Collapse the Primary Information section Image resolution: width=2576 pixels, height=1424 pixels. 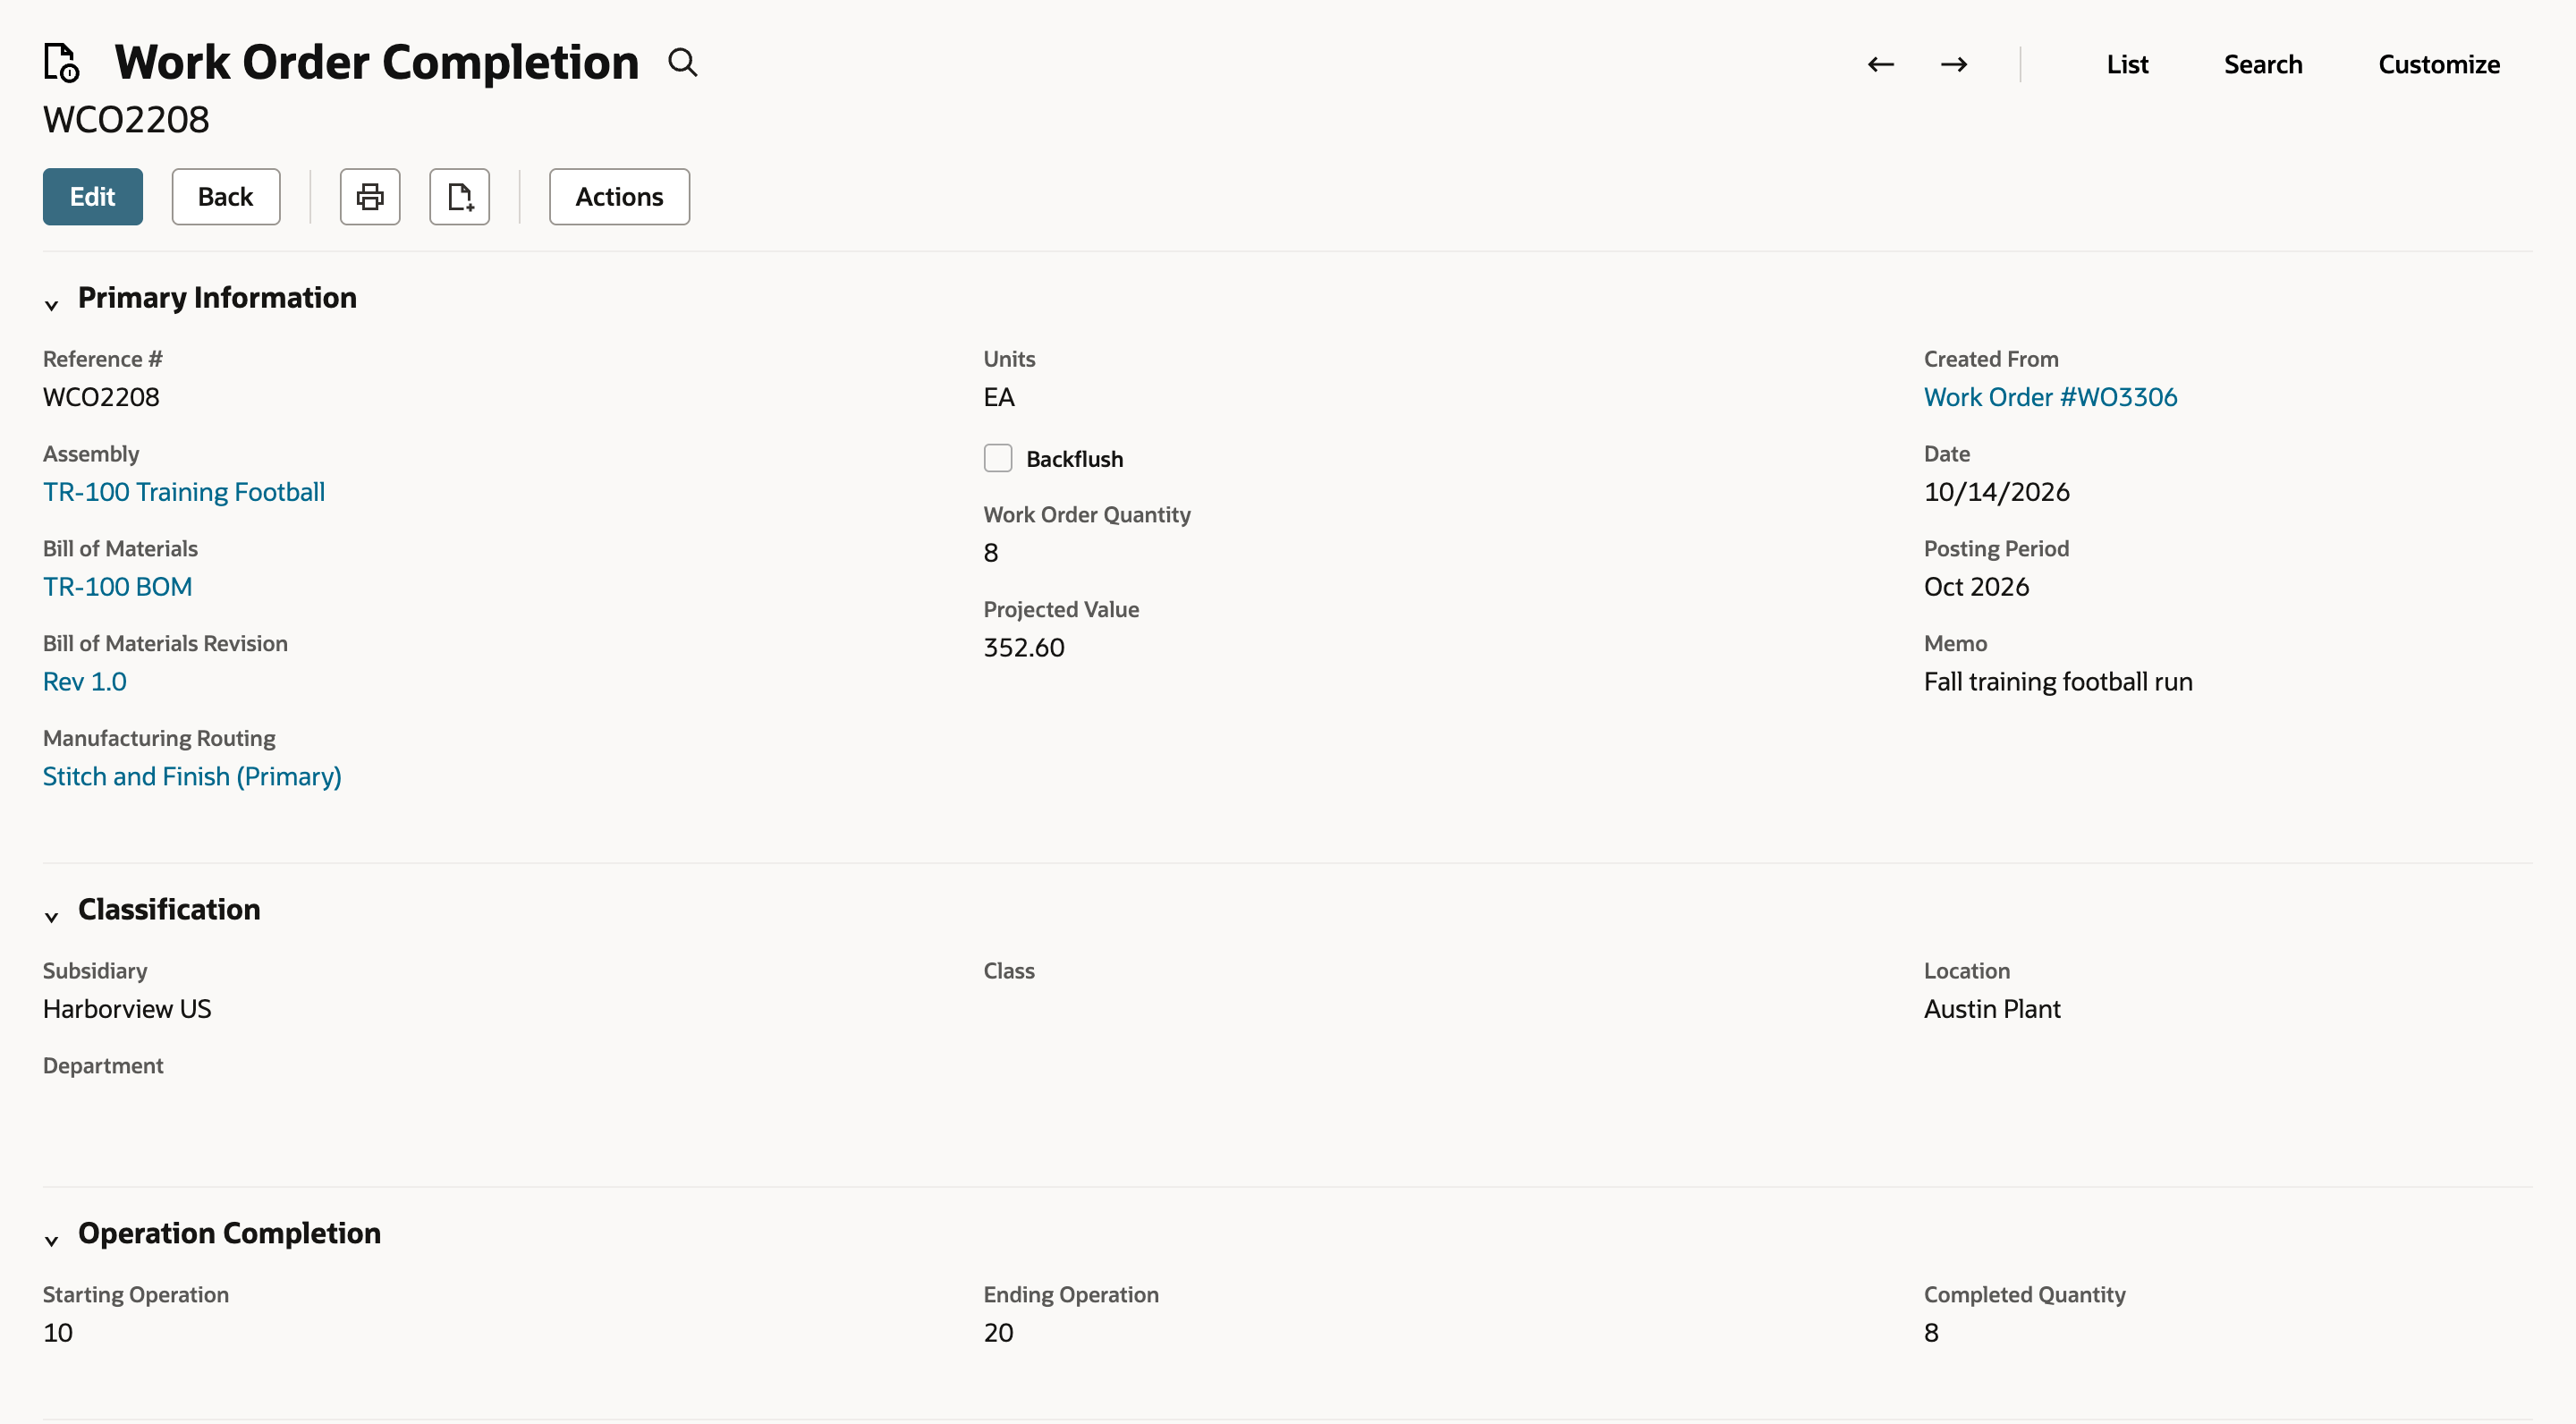52,304
